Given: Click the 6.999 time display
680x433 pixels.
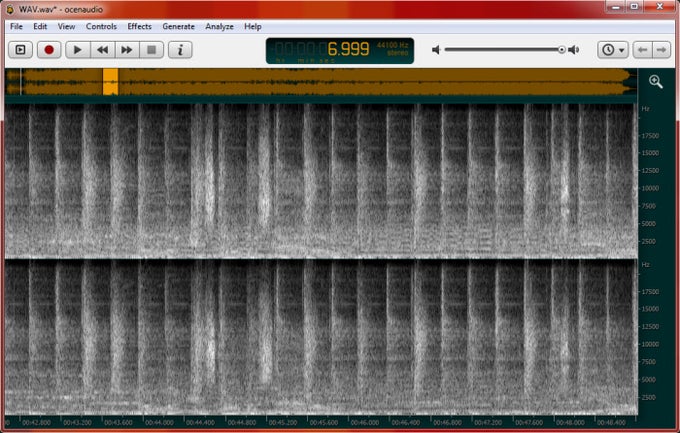Looking at the screenshot, I should (348, 49).
